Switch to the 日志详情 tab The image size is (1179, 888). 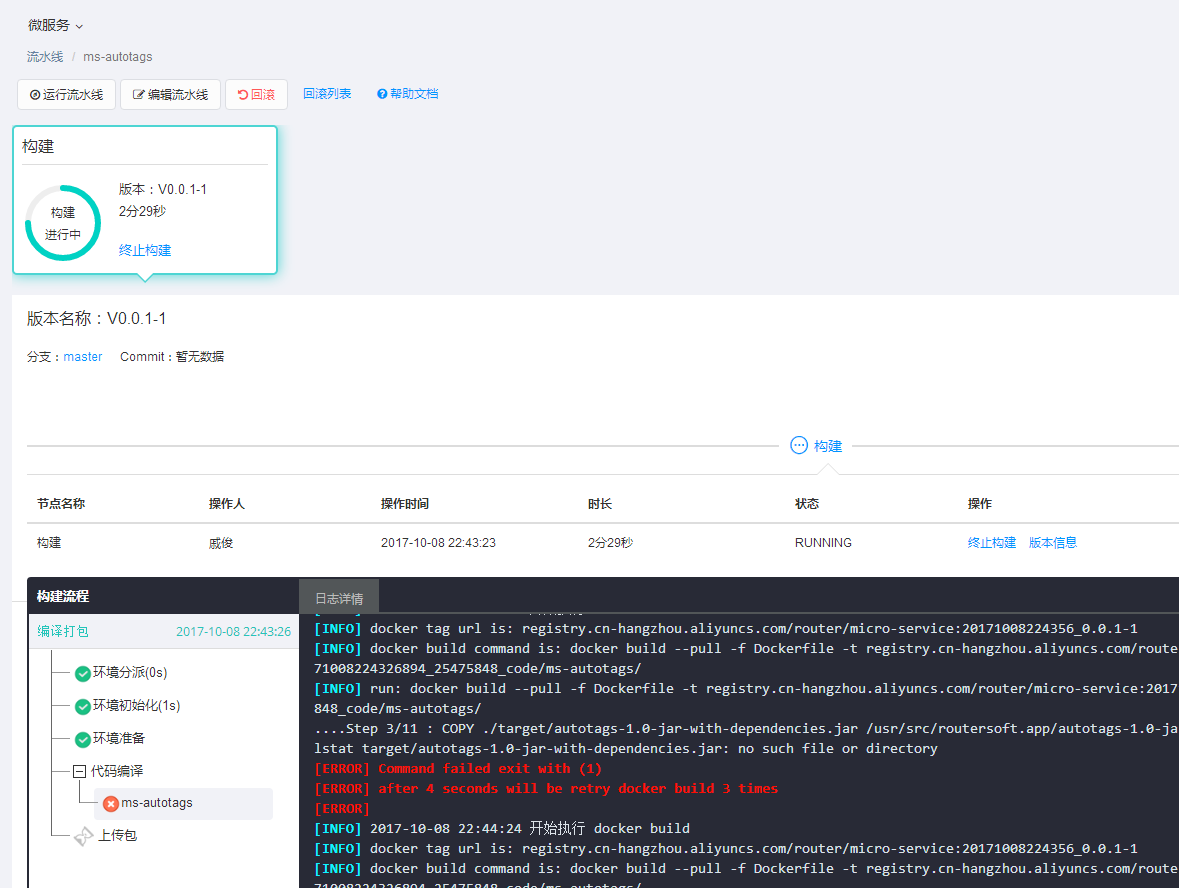(x=339, y=599)
